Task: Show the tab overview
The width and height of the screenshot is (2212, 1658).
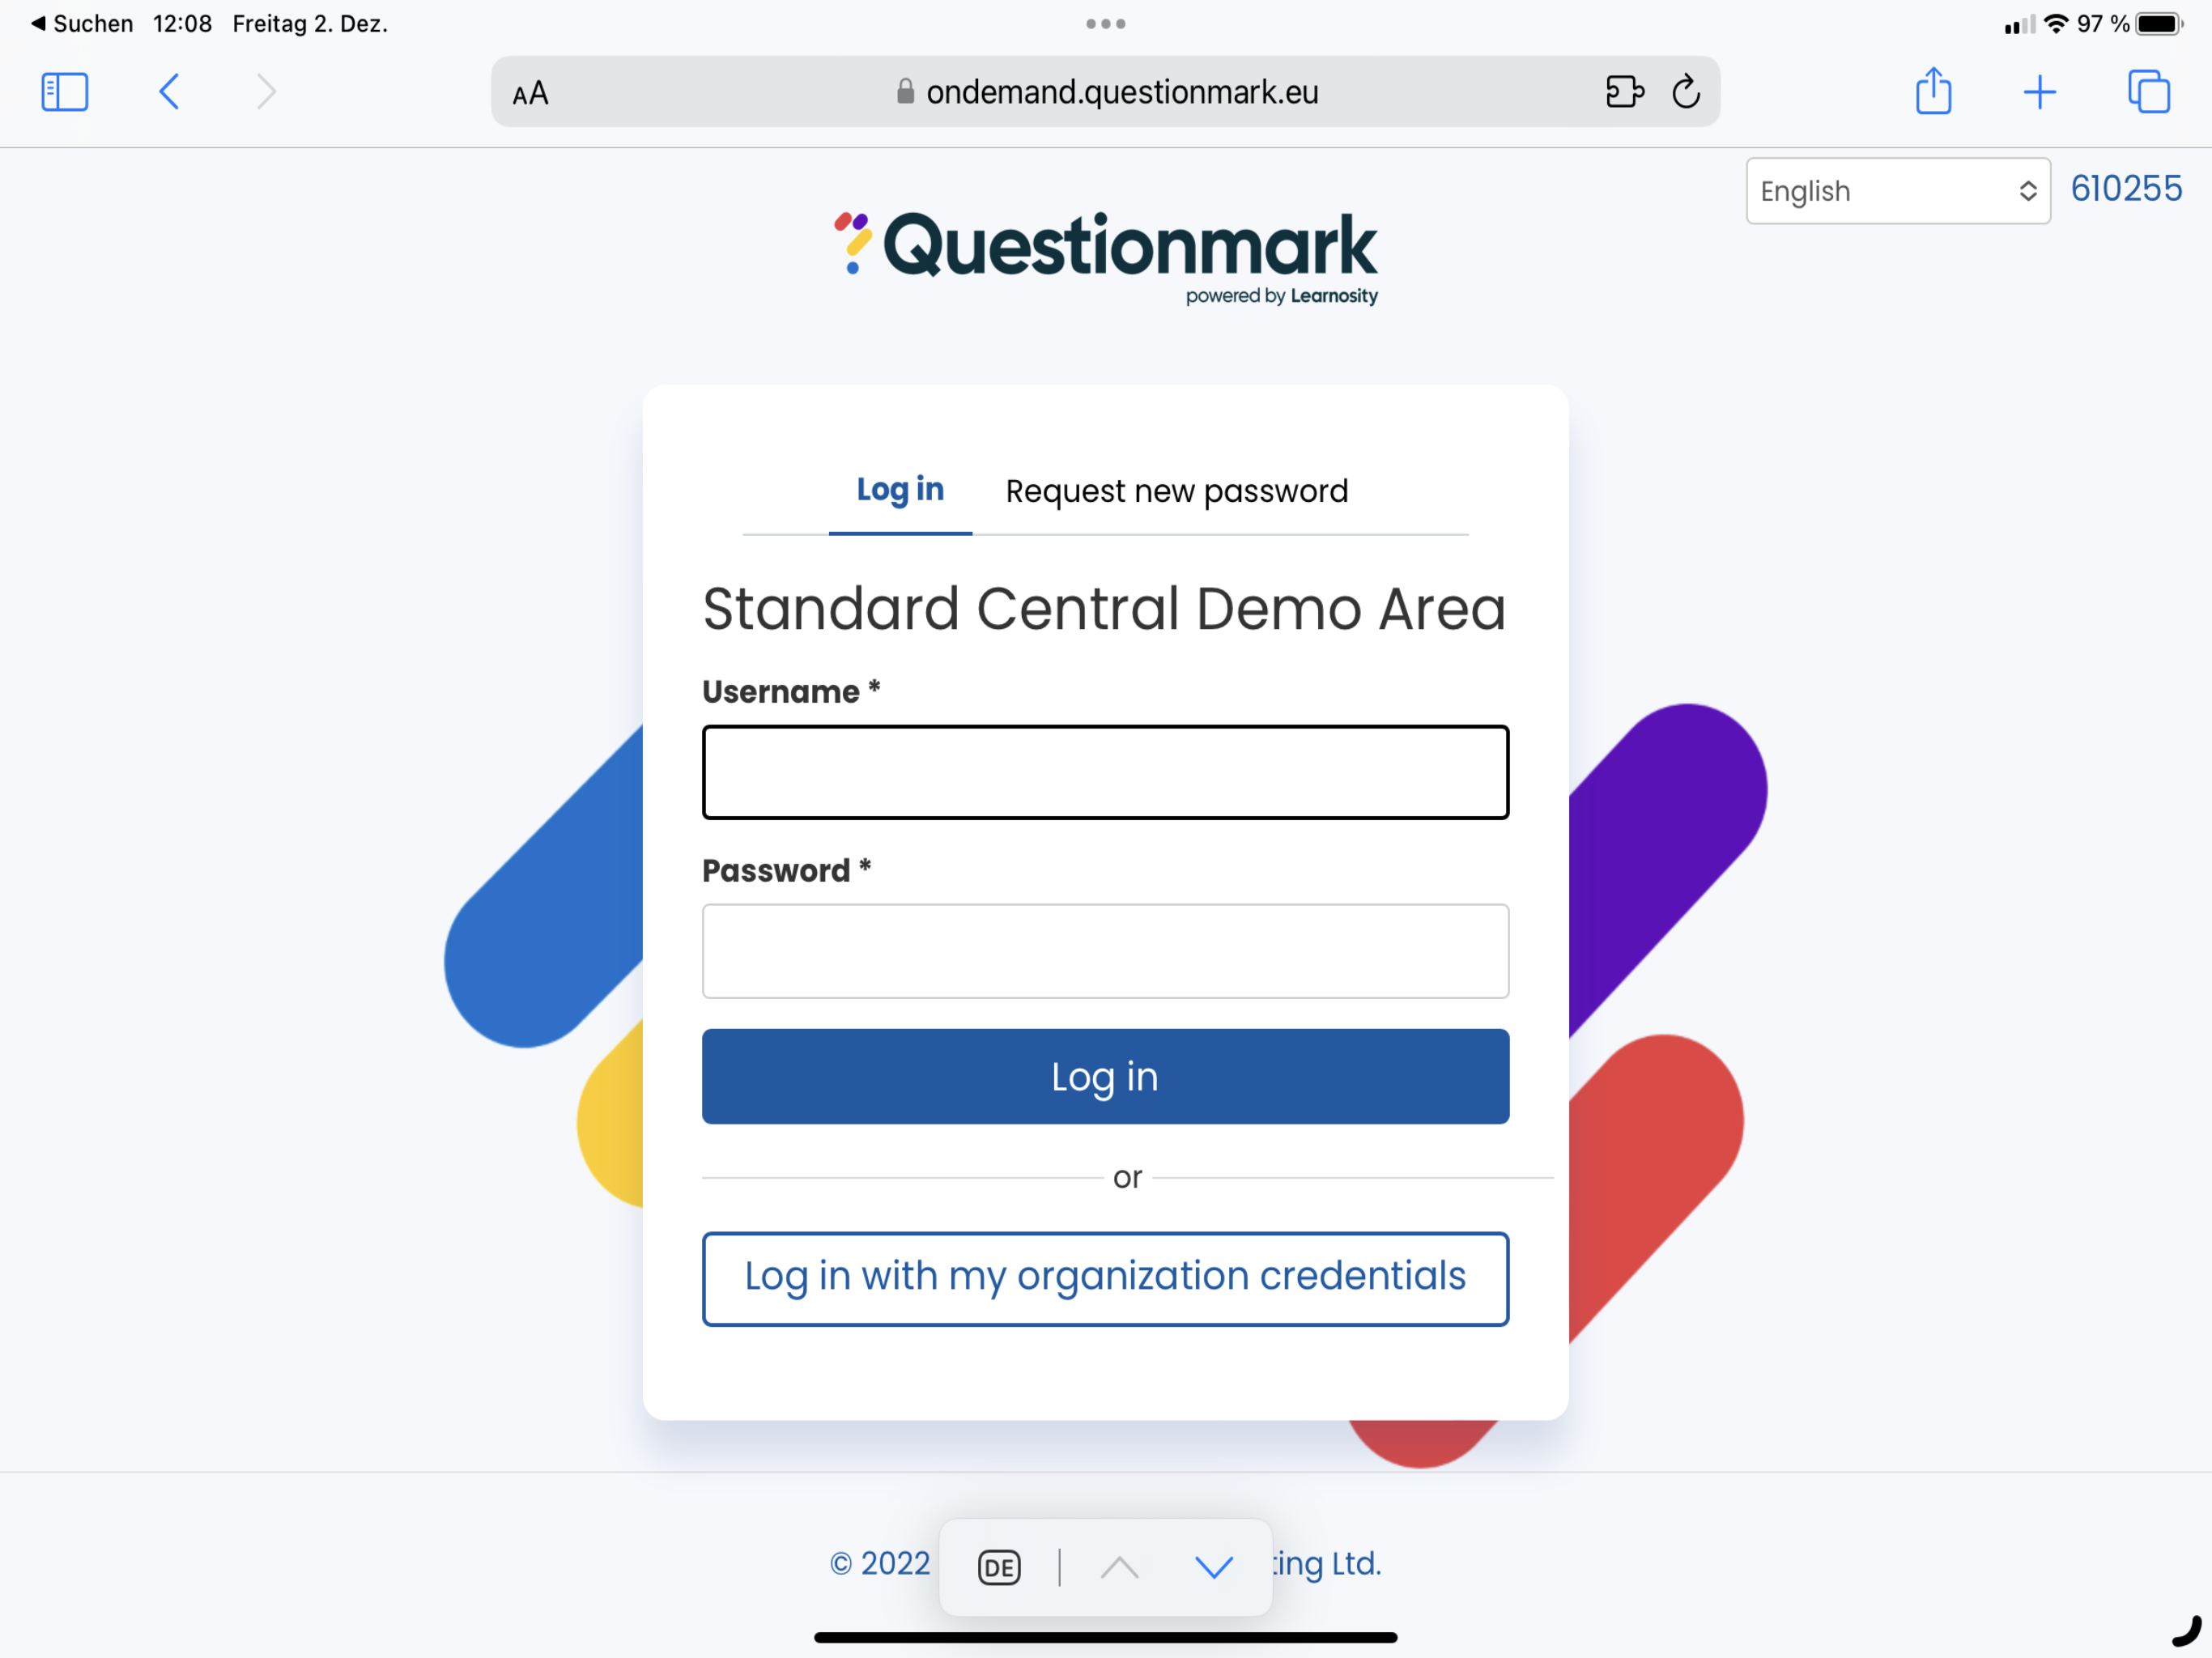Action: (x=2148, y=92)
